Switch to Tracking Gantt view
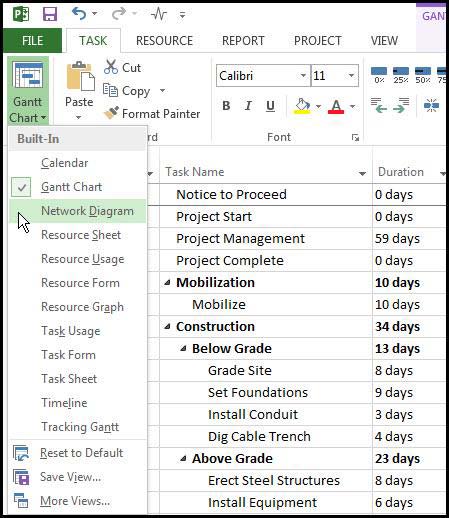The image size is (449, 518). 77,427
